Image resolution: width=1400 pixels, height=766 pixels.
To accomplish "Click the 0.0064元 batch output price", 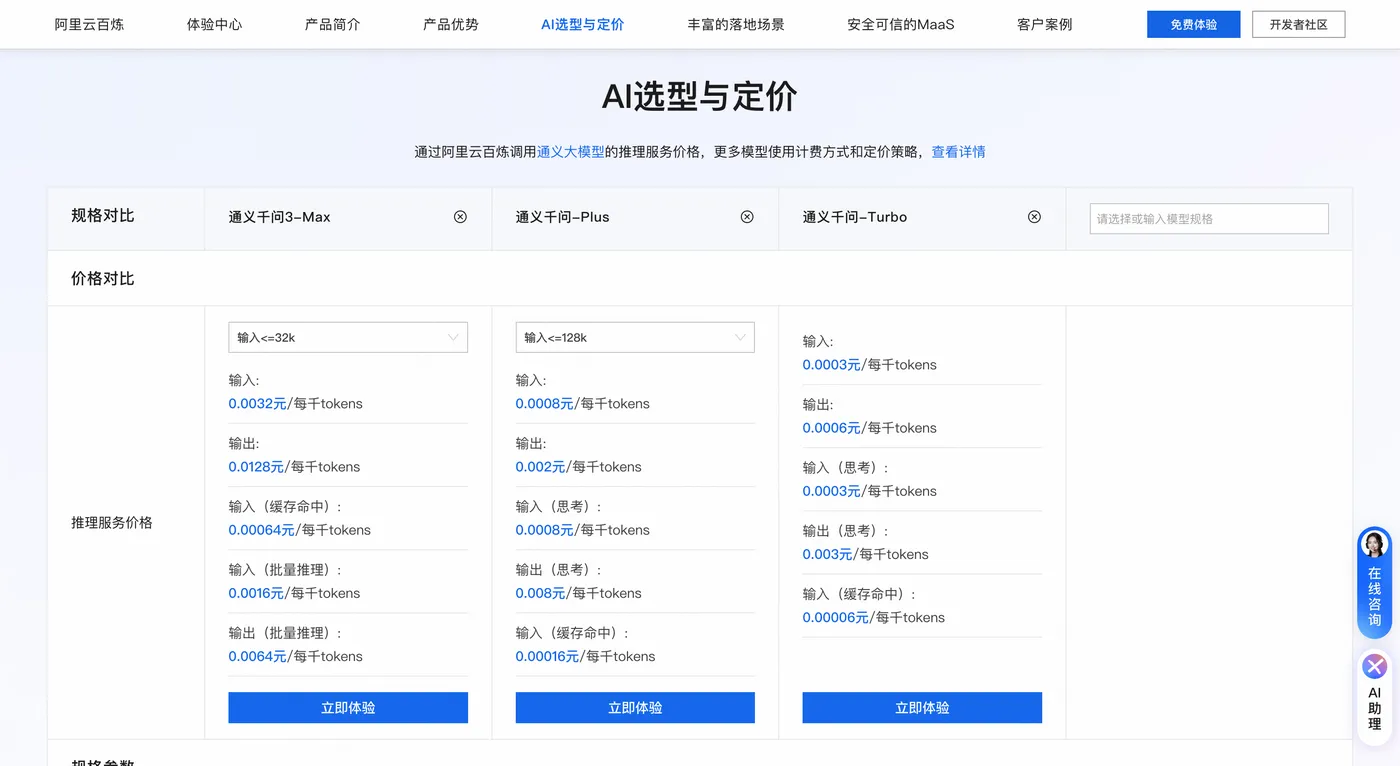I will point(258,656).
